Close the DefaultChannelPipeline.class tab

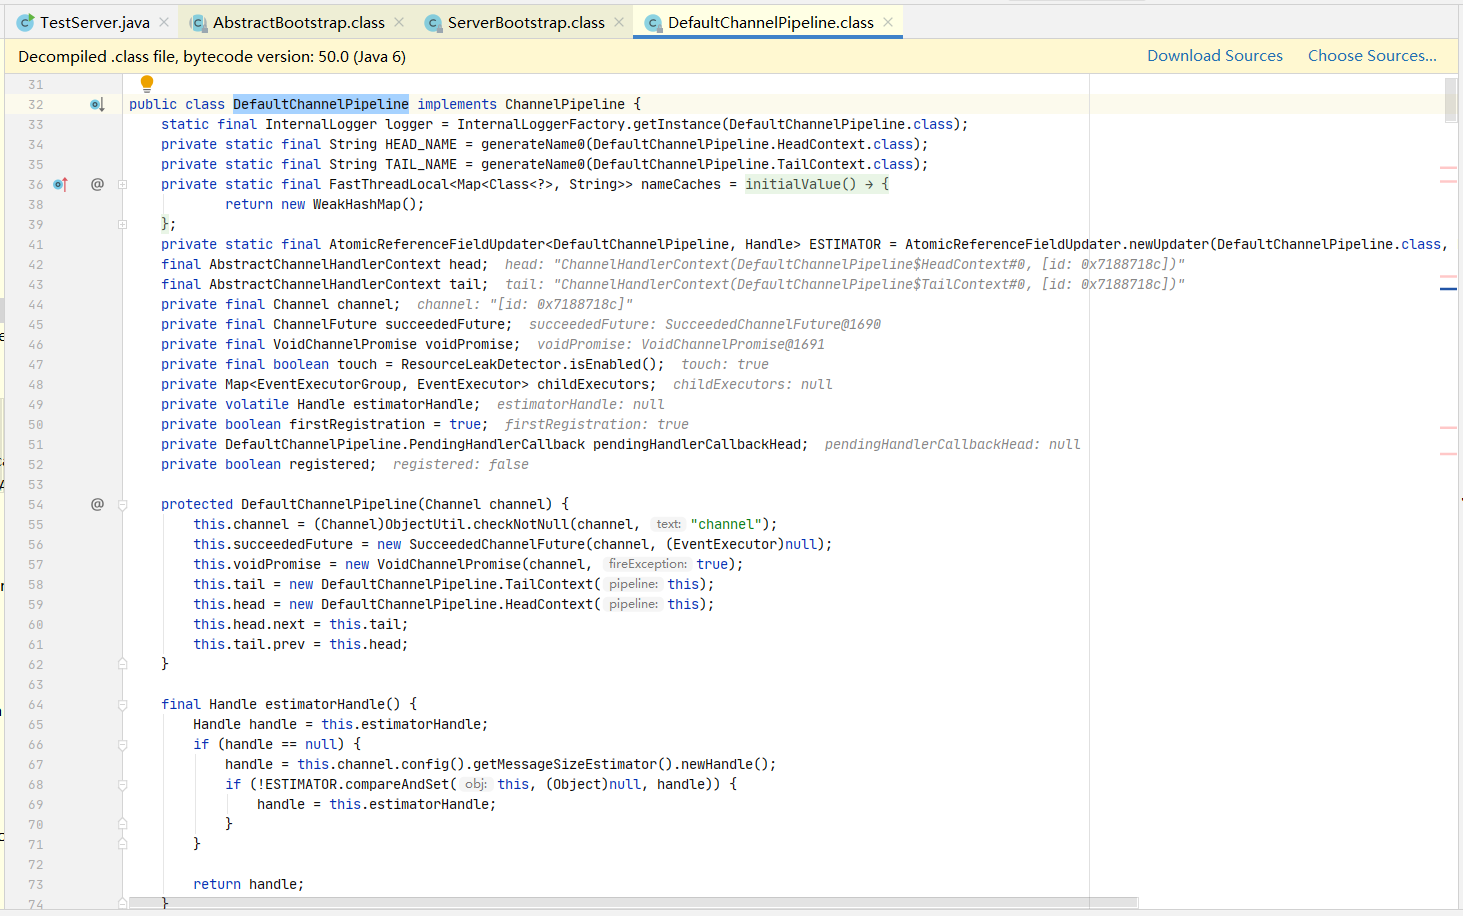coord(888,22)
